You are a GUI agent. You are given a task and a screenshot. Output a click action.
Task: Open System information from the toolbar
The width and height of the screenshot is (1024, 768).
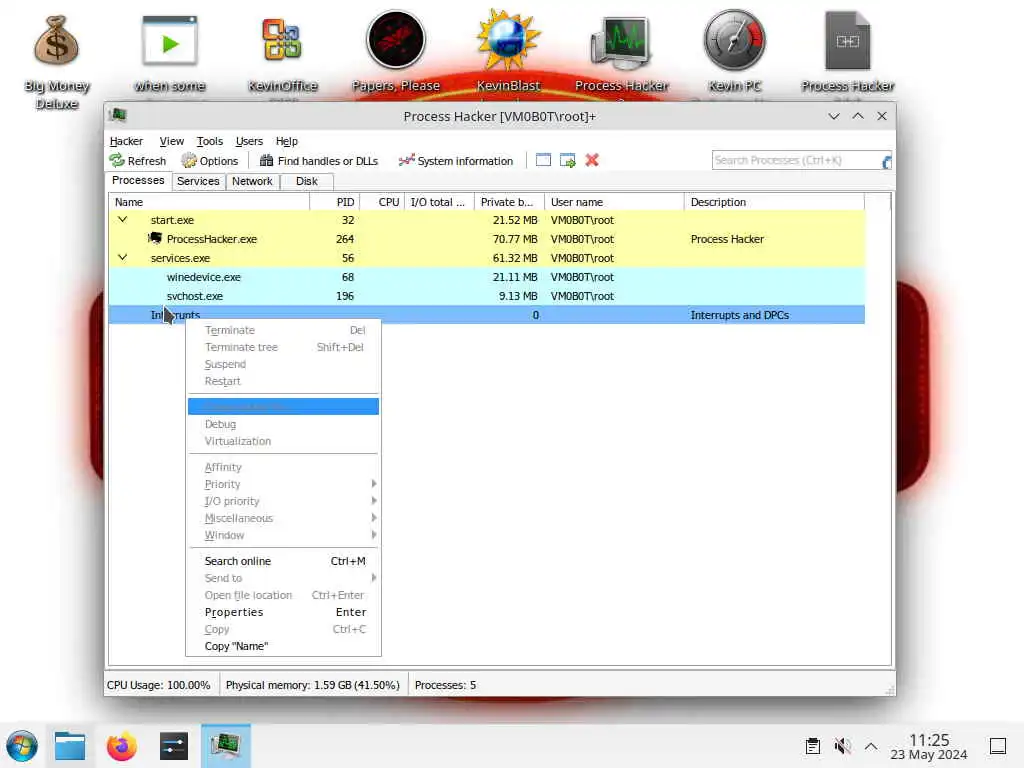pyautogui.click(x=456, y=161)
